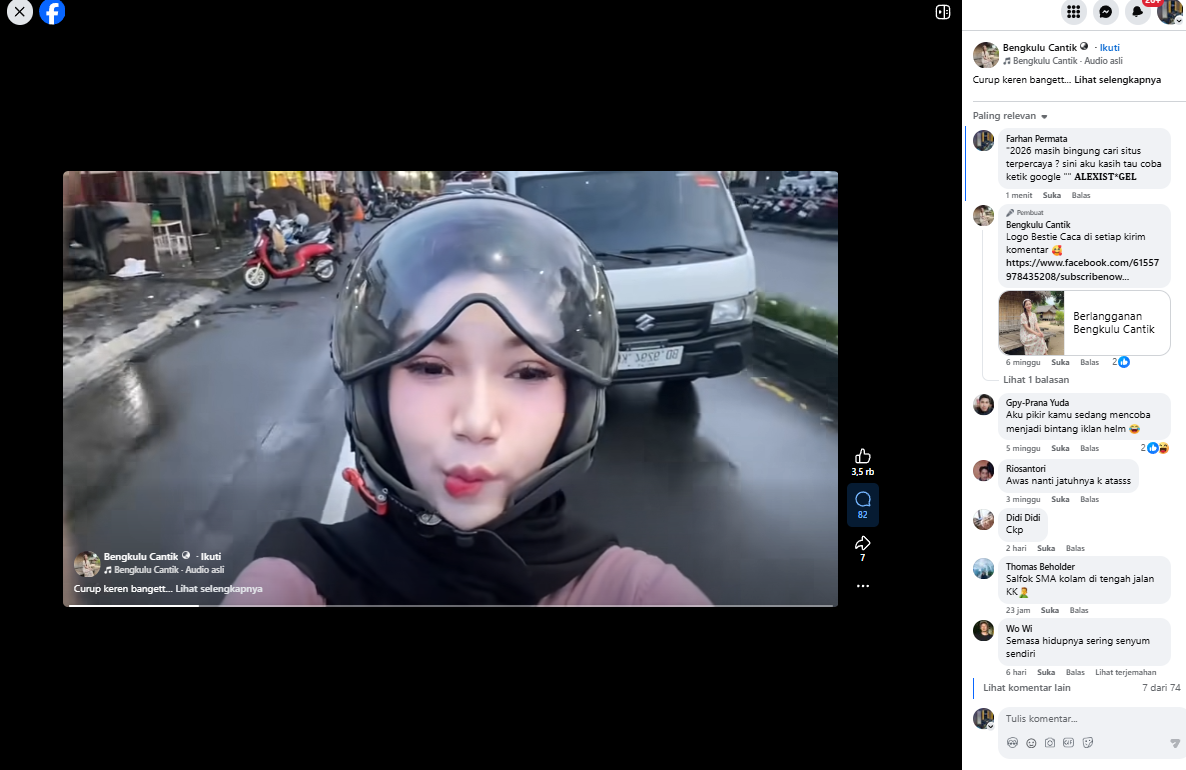Open Messenger chats icon
The height and width of the screenshot is (770, 1186).
tap(1105, 11)
